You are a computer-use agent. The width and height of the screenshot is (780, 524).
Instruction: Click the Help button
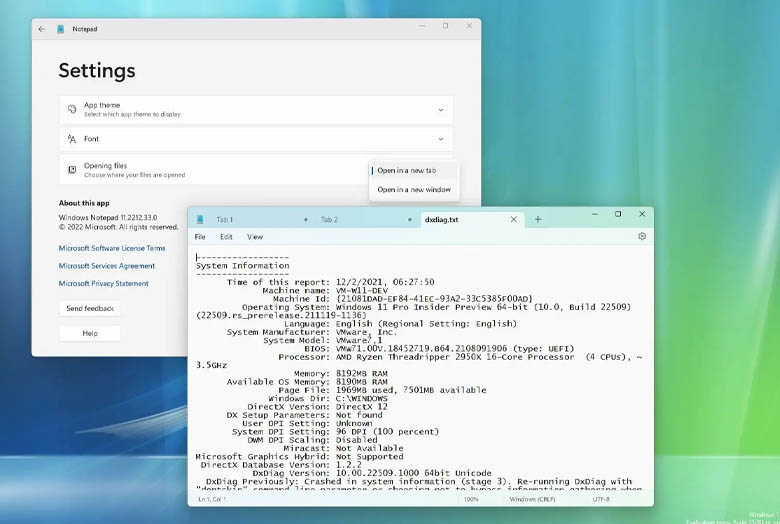[x=90, y=333]
